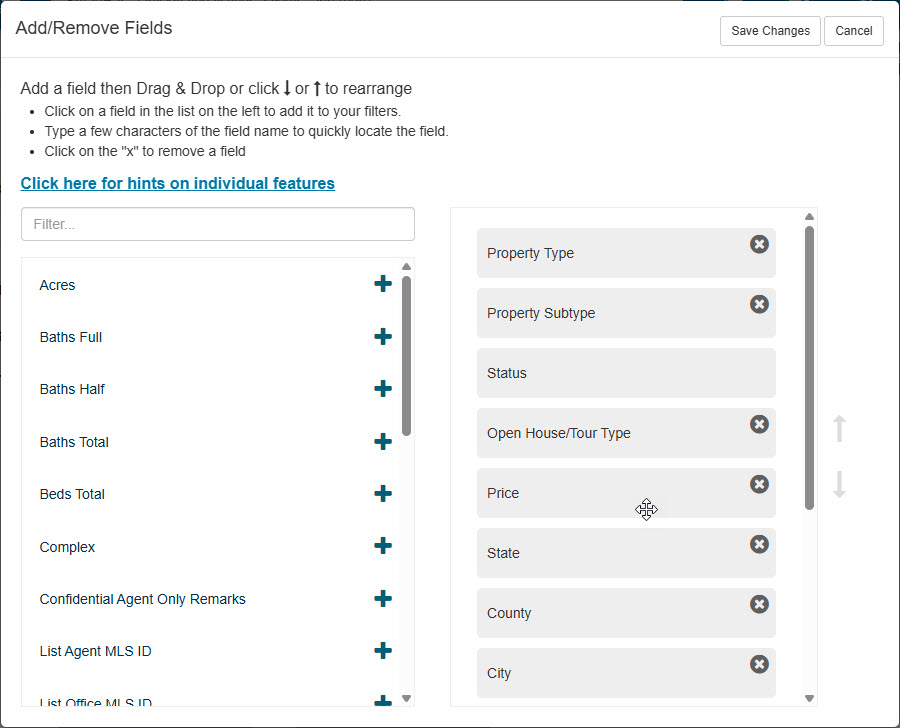Focus the Filter text box
Screen dimensions: 900x728
pos(218,224)
